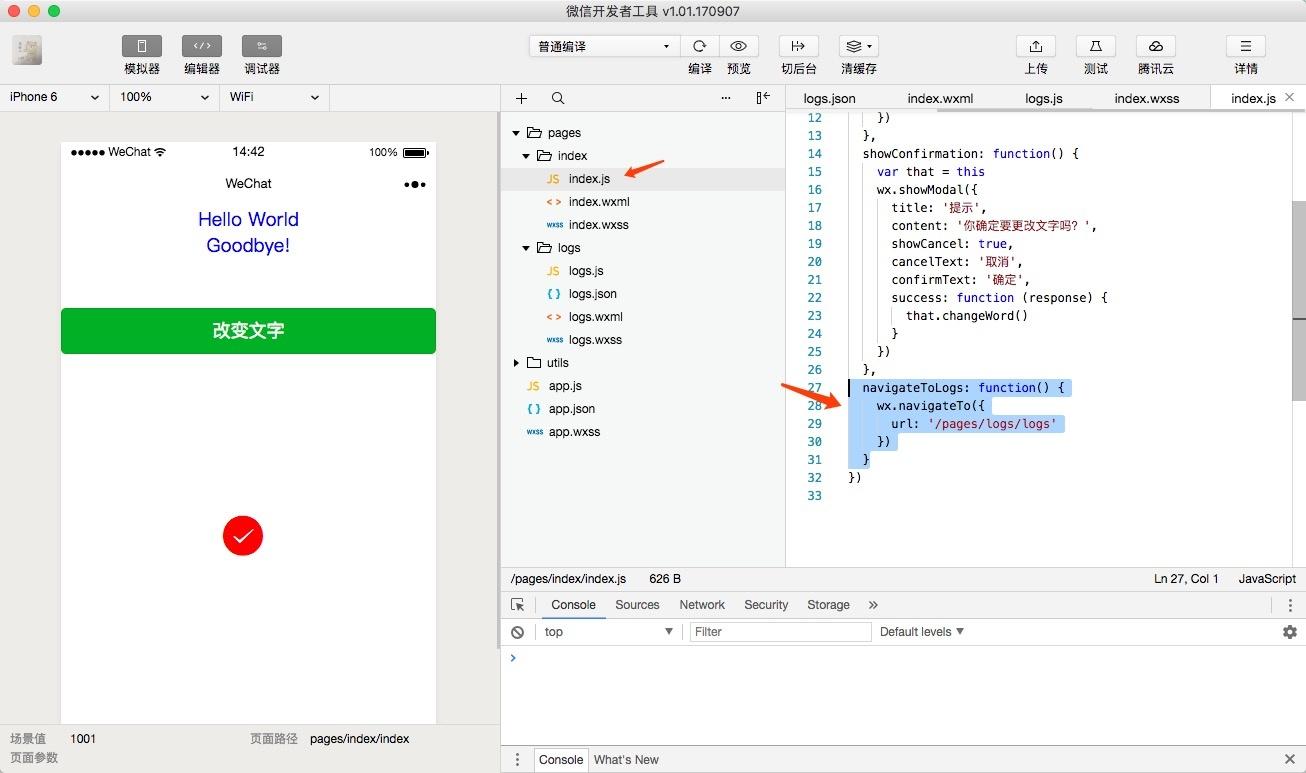The width and height of the screenshot is (1306, 773).
Task: Click the console Filter input field
Action: (x=780, y=632)
